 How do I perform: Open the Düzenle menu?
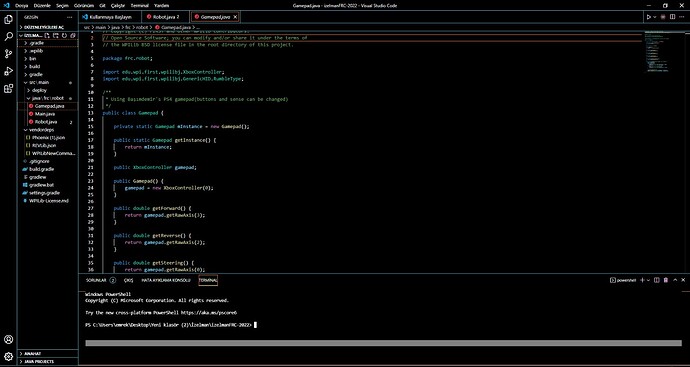(41, 5)
